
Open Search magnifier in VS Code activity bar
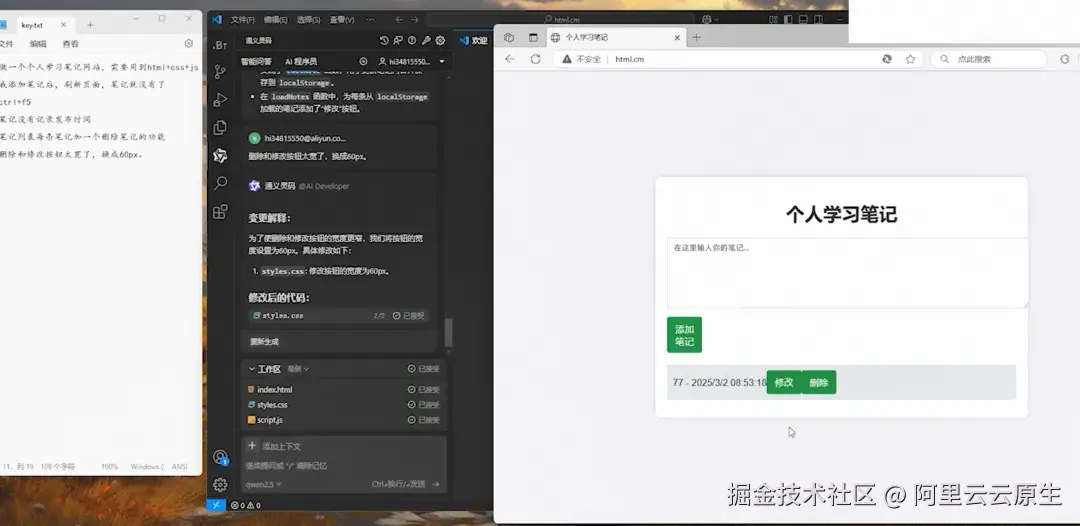[x=220, y=183]
